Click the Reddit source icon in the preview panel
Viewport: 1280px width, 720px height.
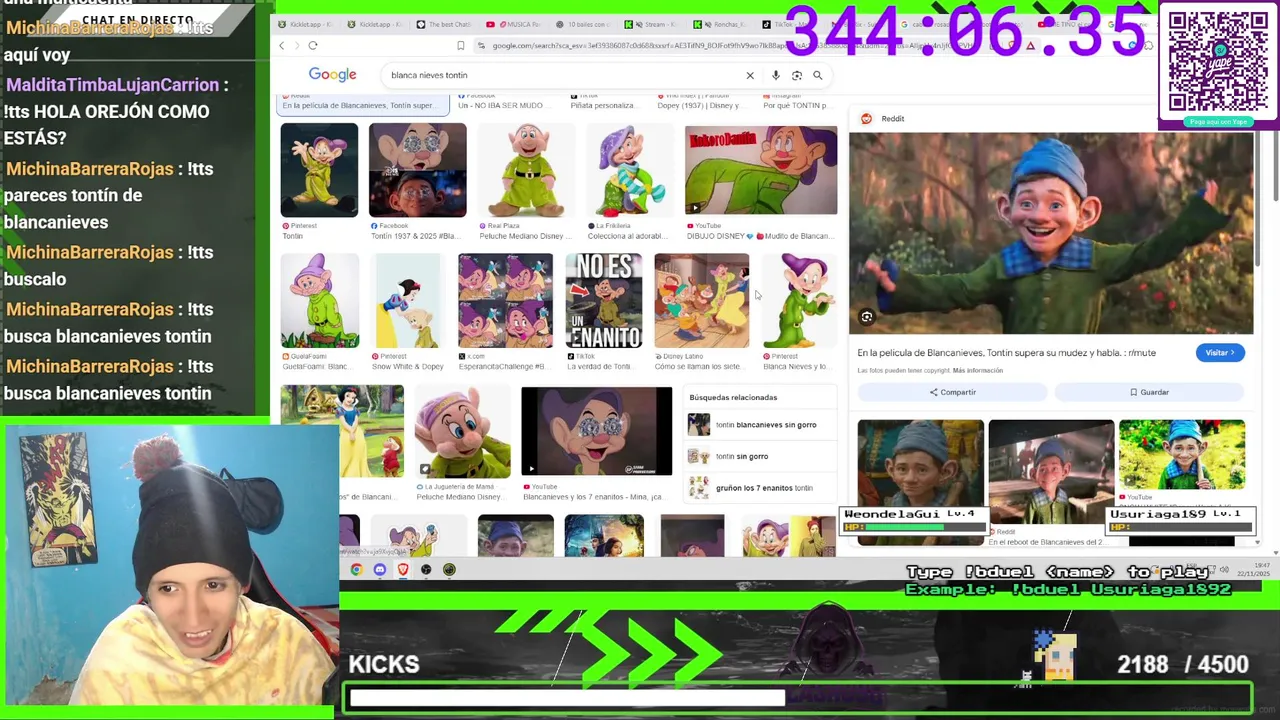pyautogui.click(x=866, y=118)
